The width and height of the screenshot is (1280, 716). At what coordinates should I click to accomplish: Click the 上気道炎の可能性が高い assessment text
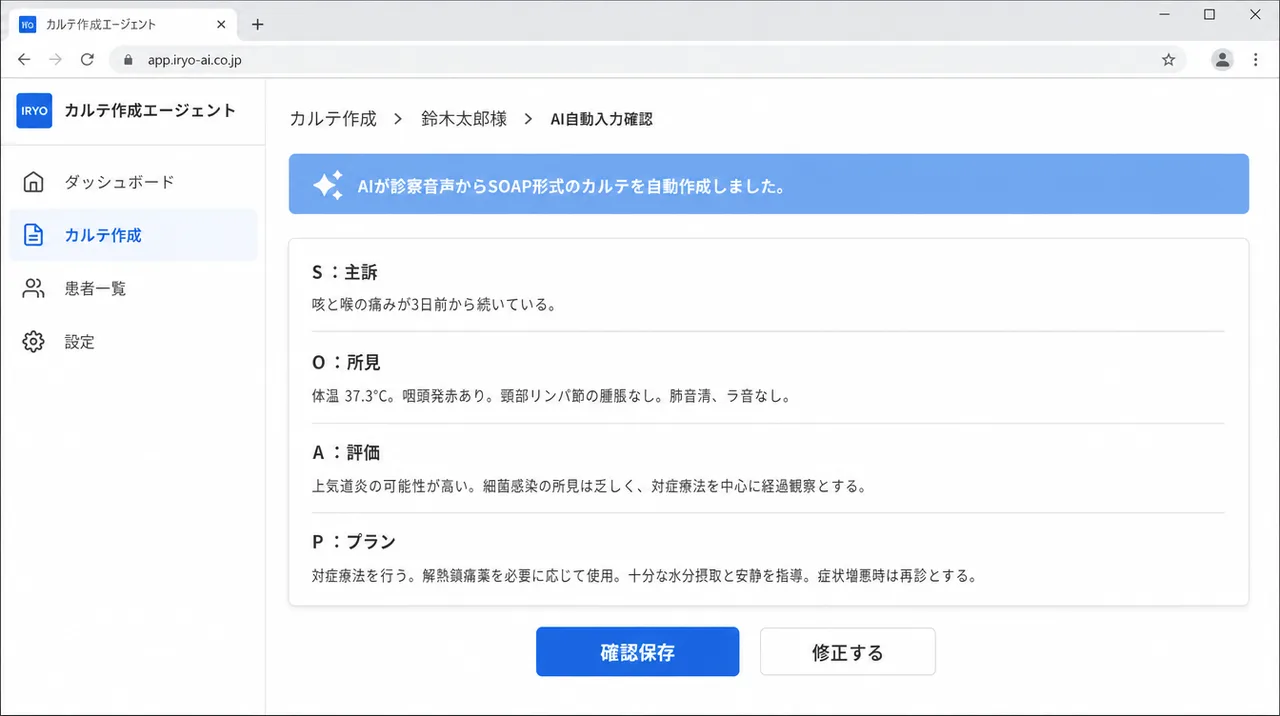589,486
